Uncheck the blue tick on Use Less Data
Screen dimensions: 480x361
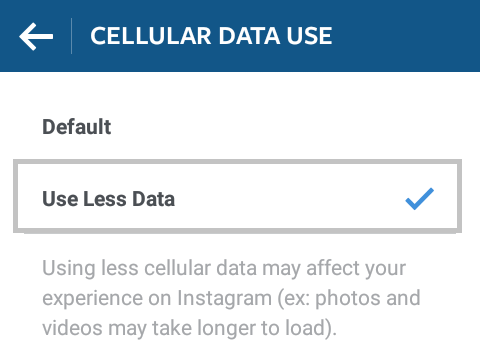tap(420, 199)
